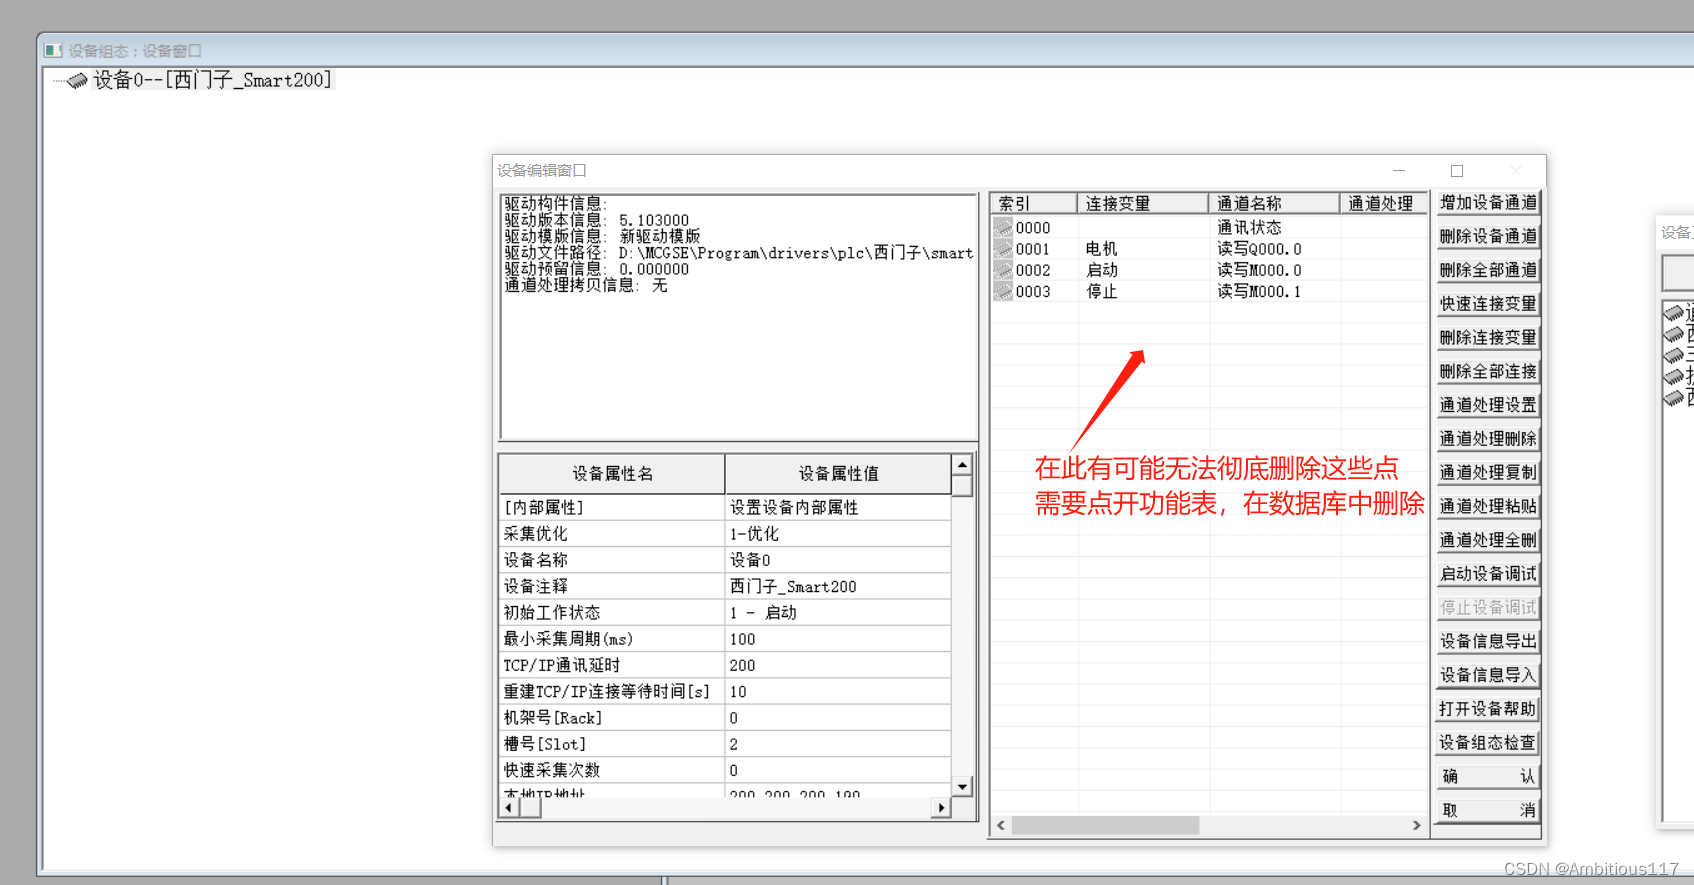Image resolution: width=1694 pixels, height=885 pixels.
Task: Click 增加设备通道 button
Action: click(x=1488, y=202)
